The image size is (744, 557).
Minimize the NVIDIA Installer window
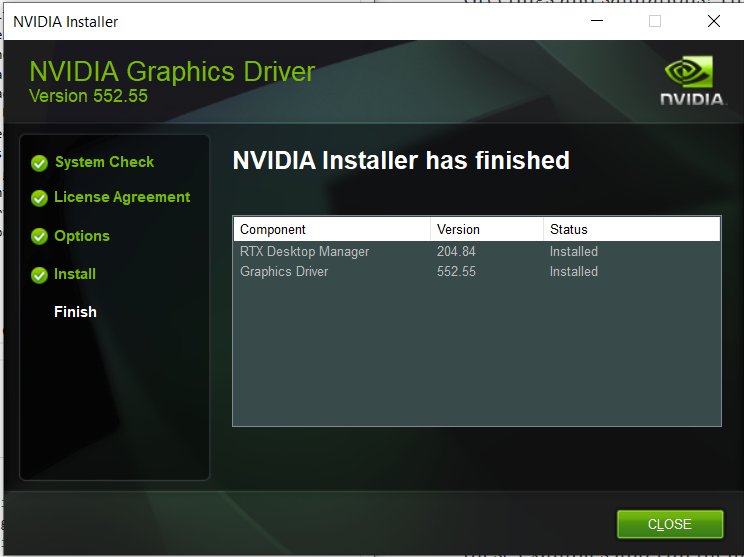pyautogui.click(x=597, y=21)
